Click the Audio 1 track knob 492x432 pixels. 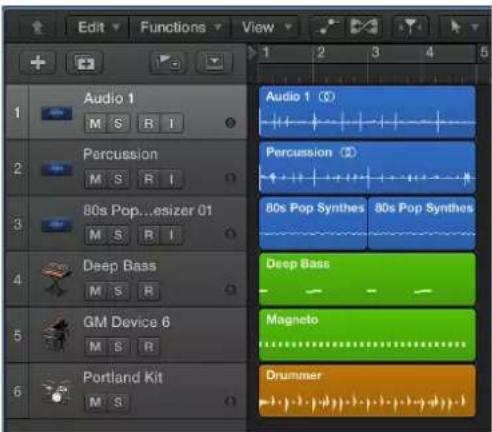pos(230,123)
